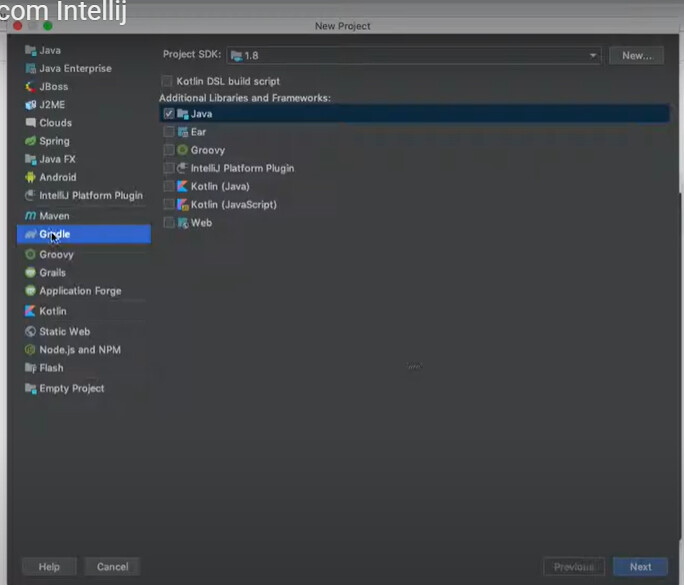Pick the Android robot icon
This screenshot has width=684, height=585.
point(31,177)
